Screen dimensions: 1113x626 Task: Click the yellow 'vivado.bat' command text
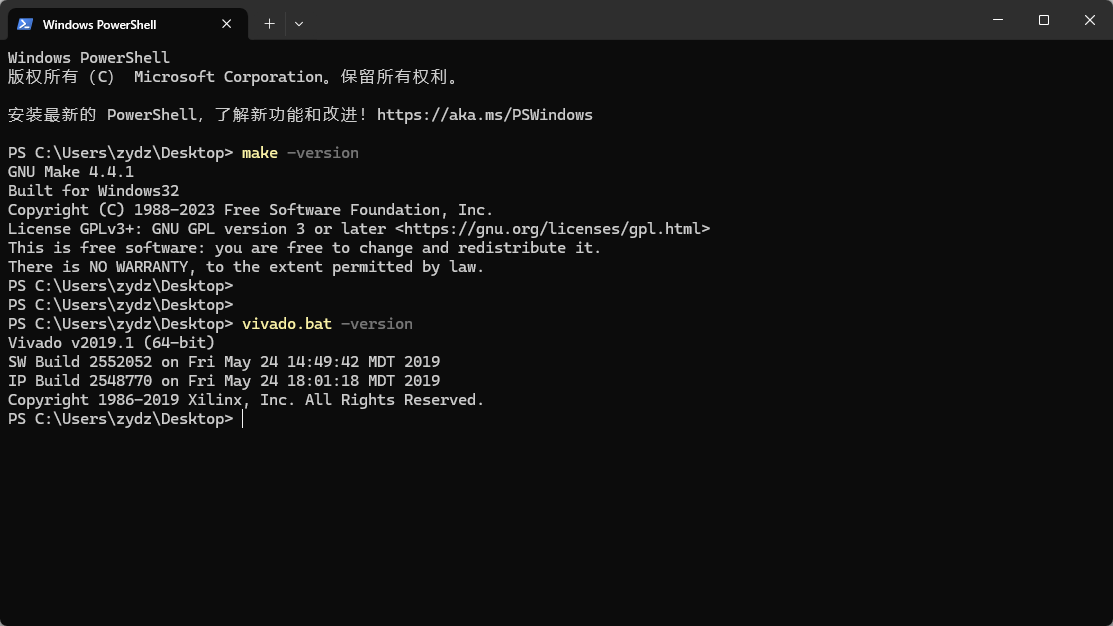tap(286, 324)
